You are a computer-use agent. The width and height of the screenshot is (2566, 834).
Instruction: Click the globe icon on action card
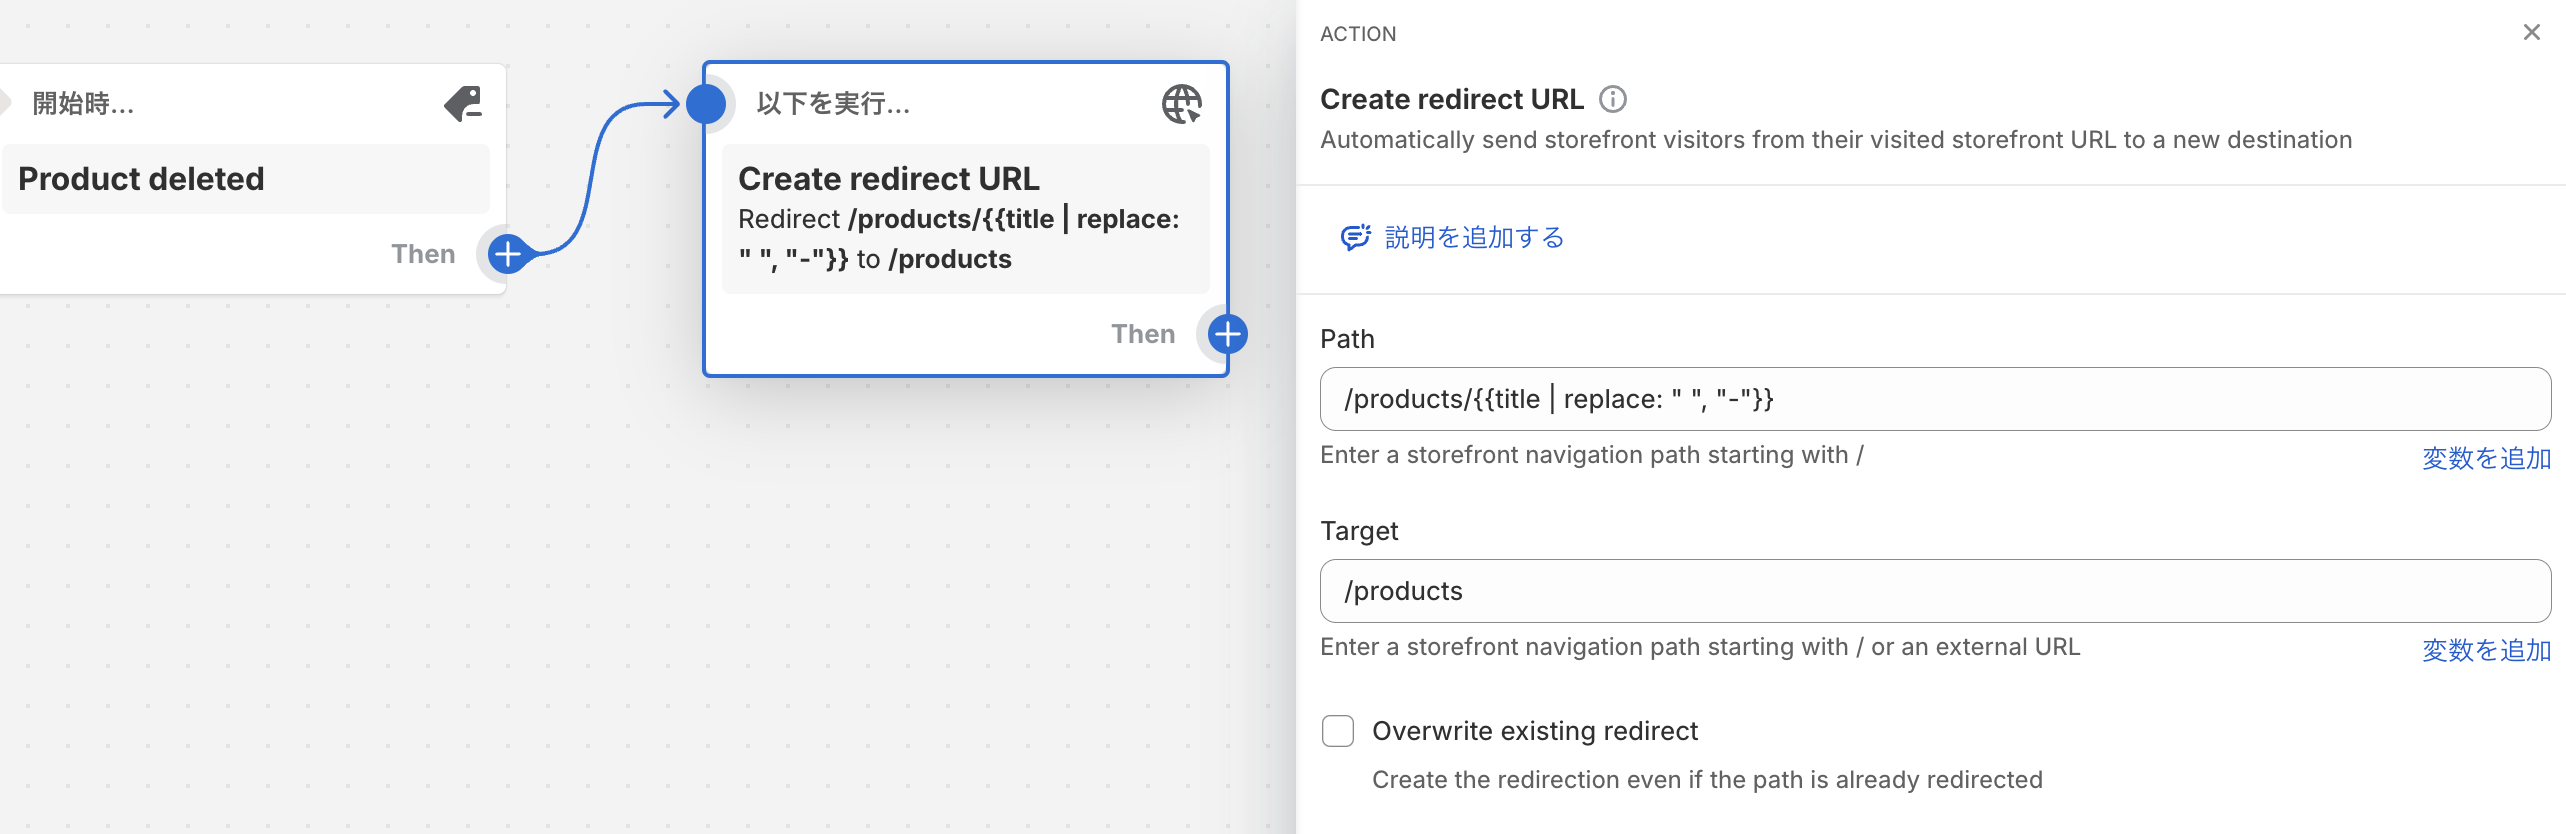click(x=1181, y=103)
